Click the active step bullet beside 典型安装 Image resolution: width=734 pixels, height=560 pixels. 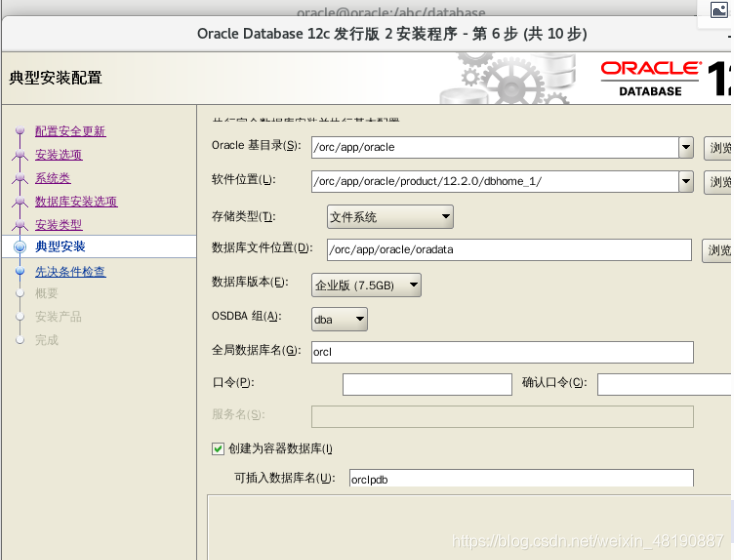pyautogui.click(x=20, y=247)
